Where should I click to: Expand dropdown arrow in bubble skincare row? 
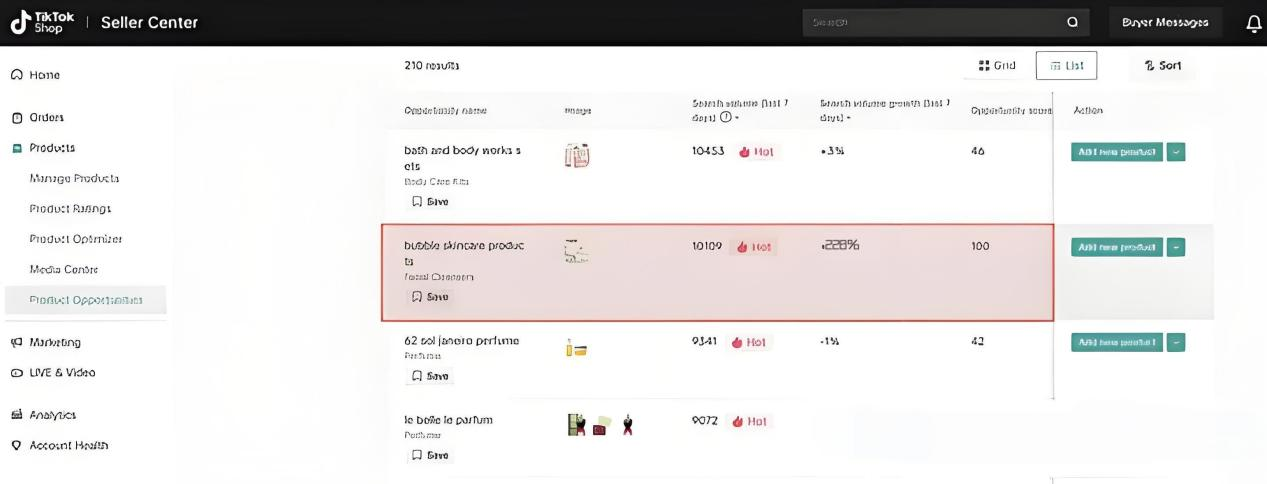click(x=1176, y=247)
